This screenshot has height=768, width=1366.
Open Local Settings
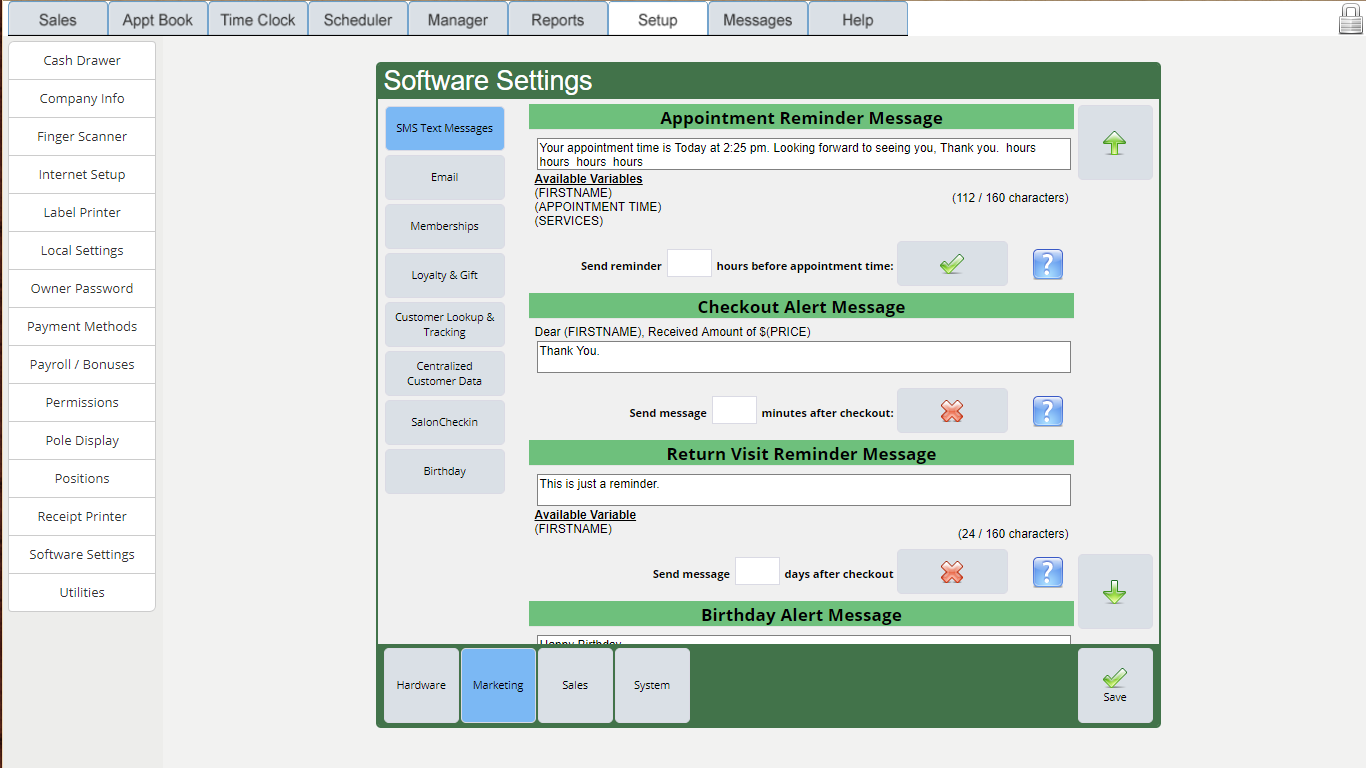(x=82, y=251)
